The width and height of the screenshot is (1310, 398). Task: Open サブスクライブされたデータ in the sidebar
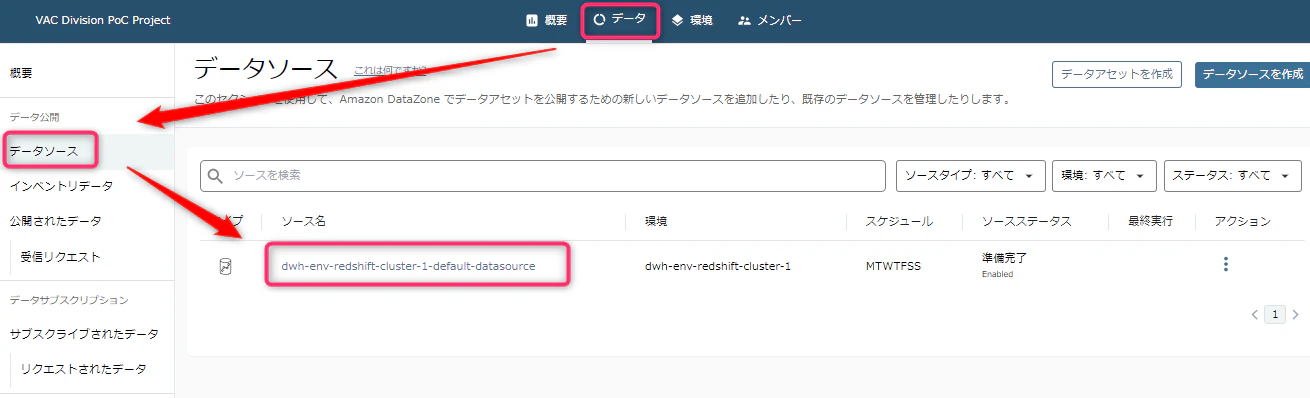tap(84, 333)
